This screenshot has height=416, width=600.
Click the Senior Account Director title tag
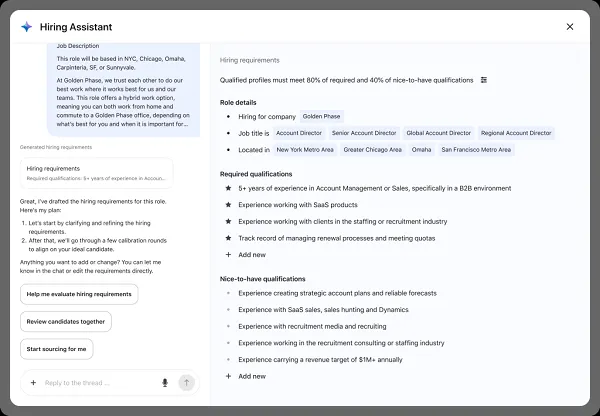(x=363, y=133)
